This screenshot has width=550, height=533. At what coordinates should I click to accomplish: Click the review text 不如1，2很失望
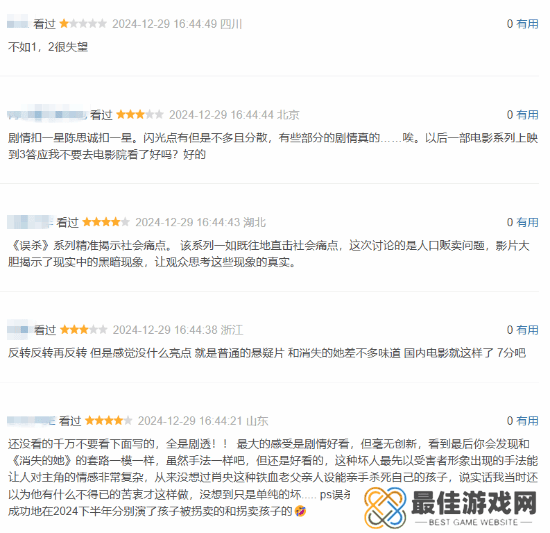pyautogui.click(x=48, y=47)
